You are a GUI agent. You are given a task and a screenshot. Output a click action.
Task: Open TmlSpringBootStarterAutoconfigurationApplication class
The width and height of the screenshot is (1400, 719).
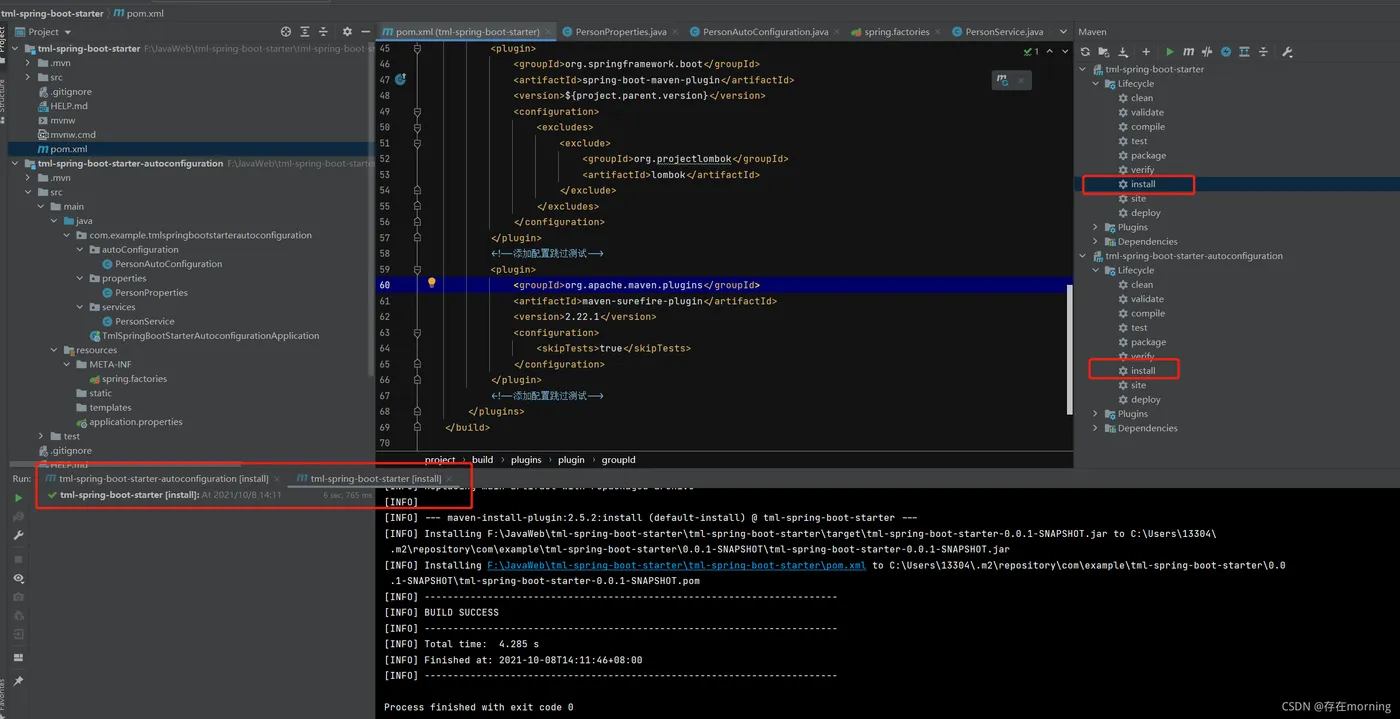coord(211,336)
